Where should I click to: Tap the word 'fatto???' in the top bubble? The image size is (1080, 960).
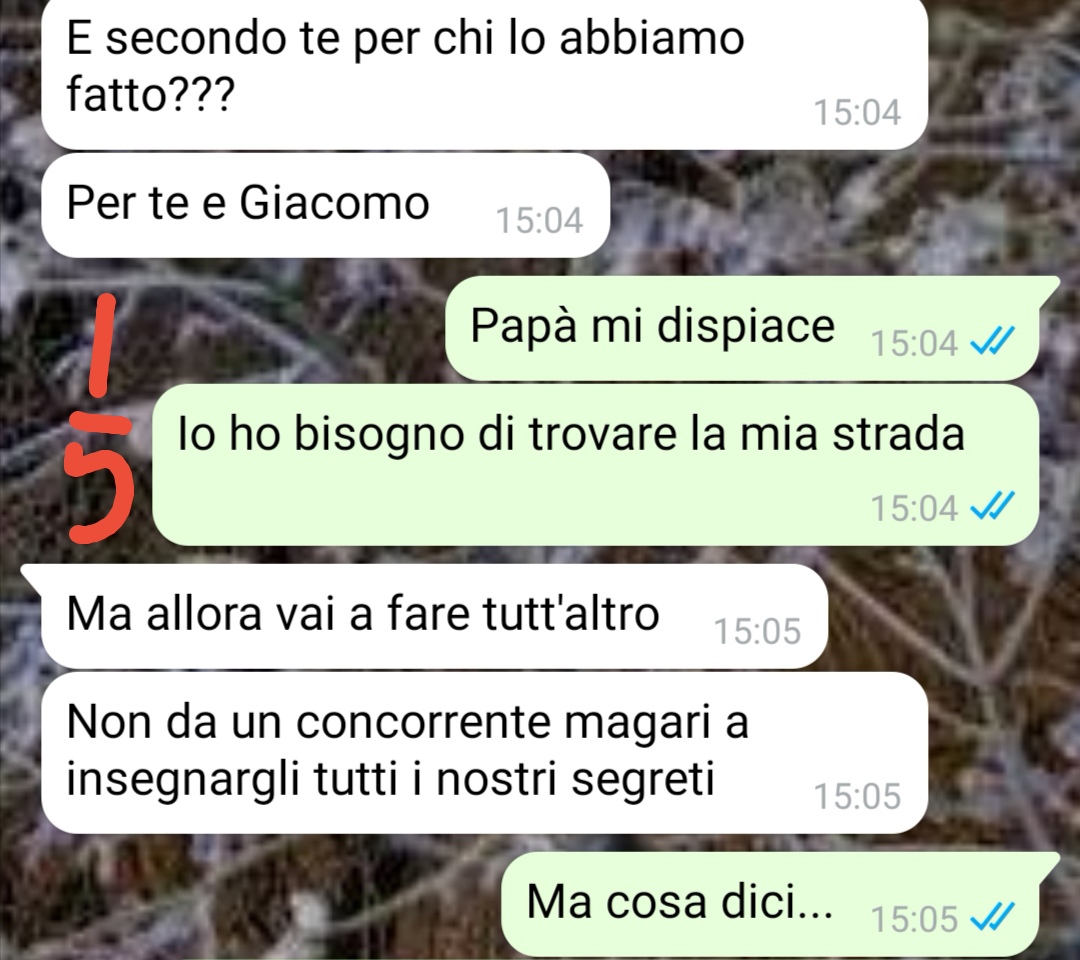point(151,94)
